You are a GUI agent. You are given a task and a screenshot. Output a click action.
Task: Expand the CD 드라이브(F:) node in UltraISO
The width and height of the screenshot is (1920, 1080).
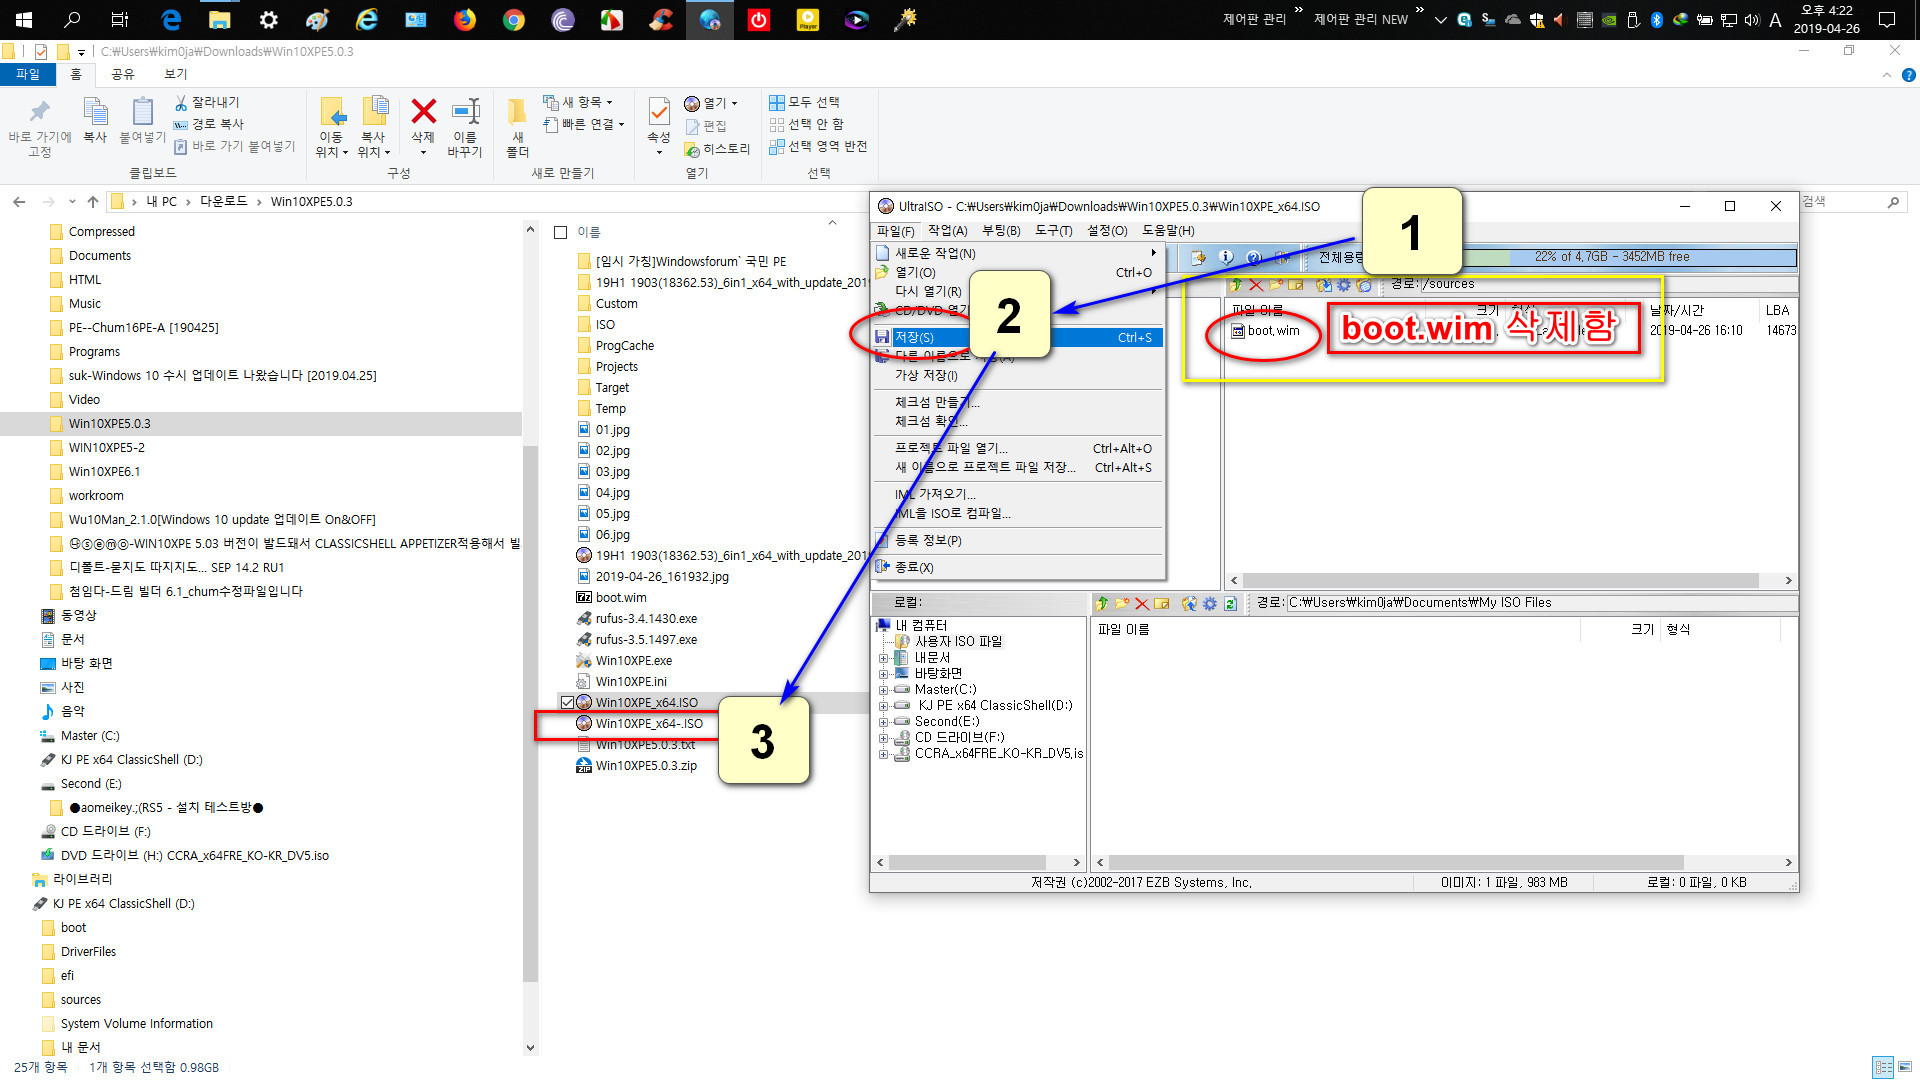click(x=883, y=738)
